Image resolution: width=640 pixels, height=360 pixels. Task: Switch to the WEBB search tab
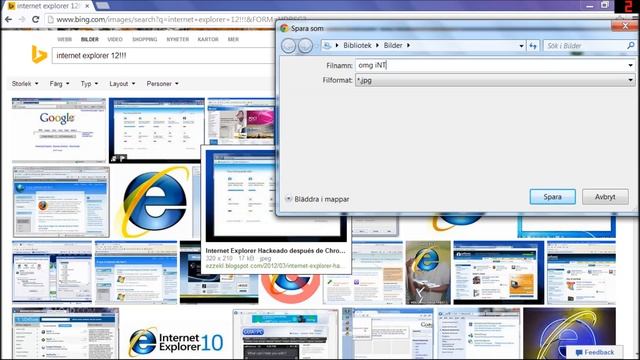[64, 39]
